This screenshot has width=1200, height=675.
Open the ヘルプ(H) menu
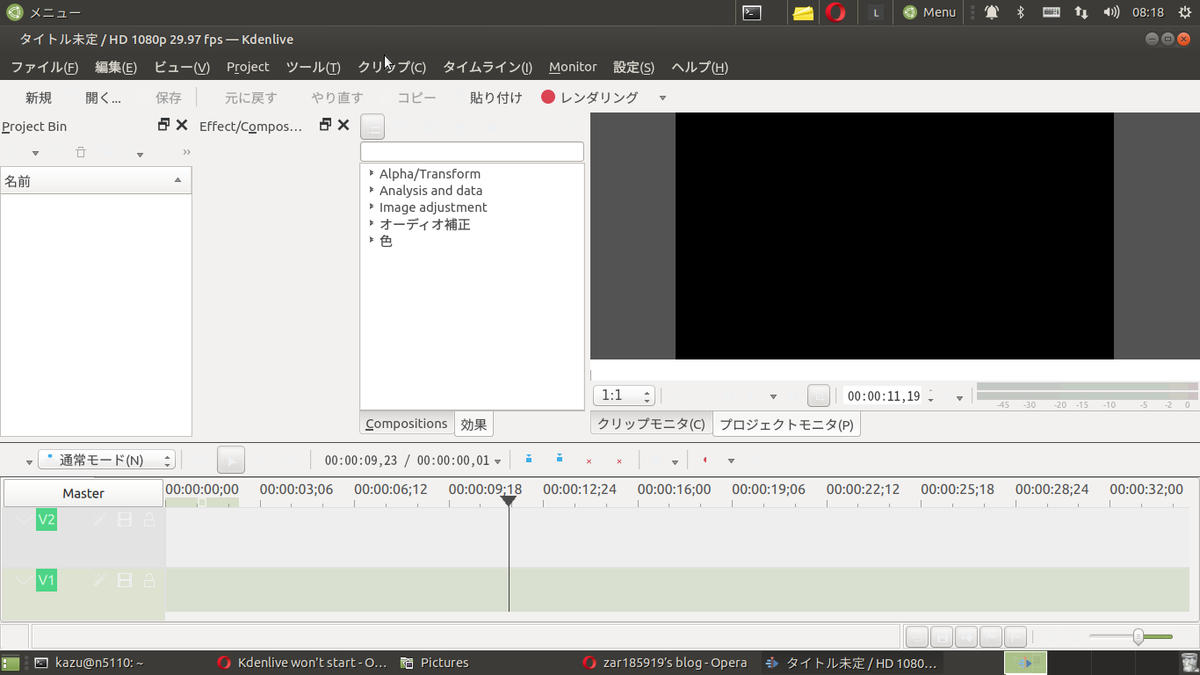pyautogui.click(x=700, y=67)
